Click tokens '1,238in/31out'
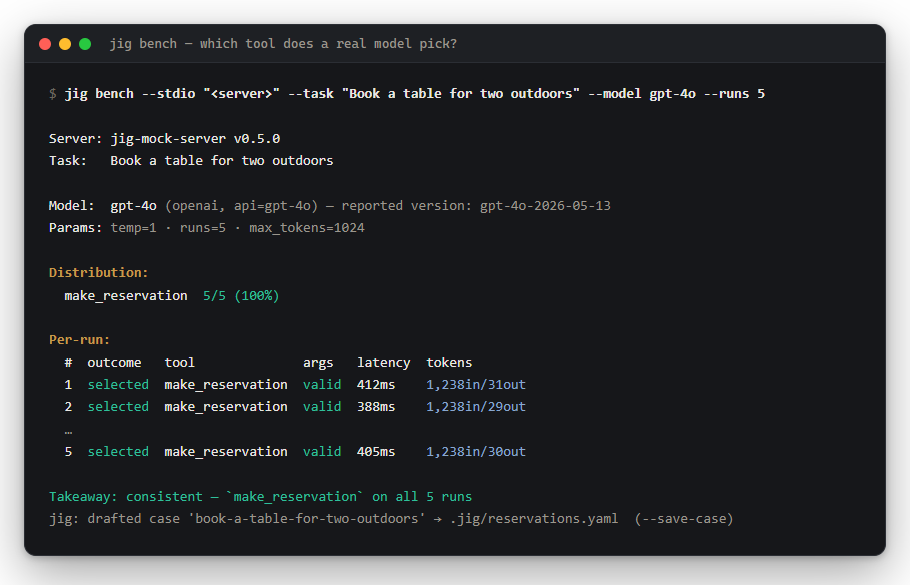This screenshot has height=585, width=910. point(476,385)
